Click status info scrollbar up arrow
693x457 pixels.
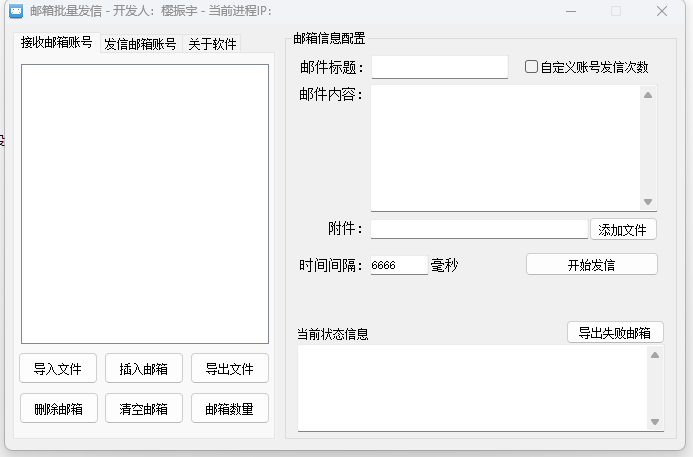coord(655,355)
